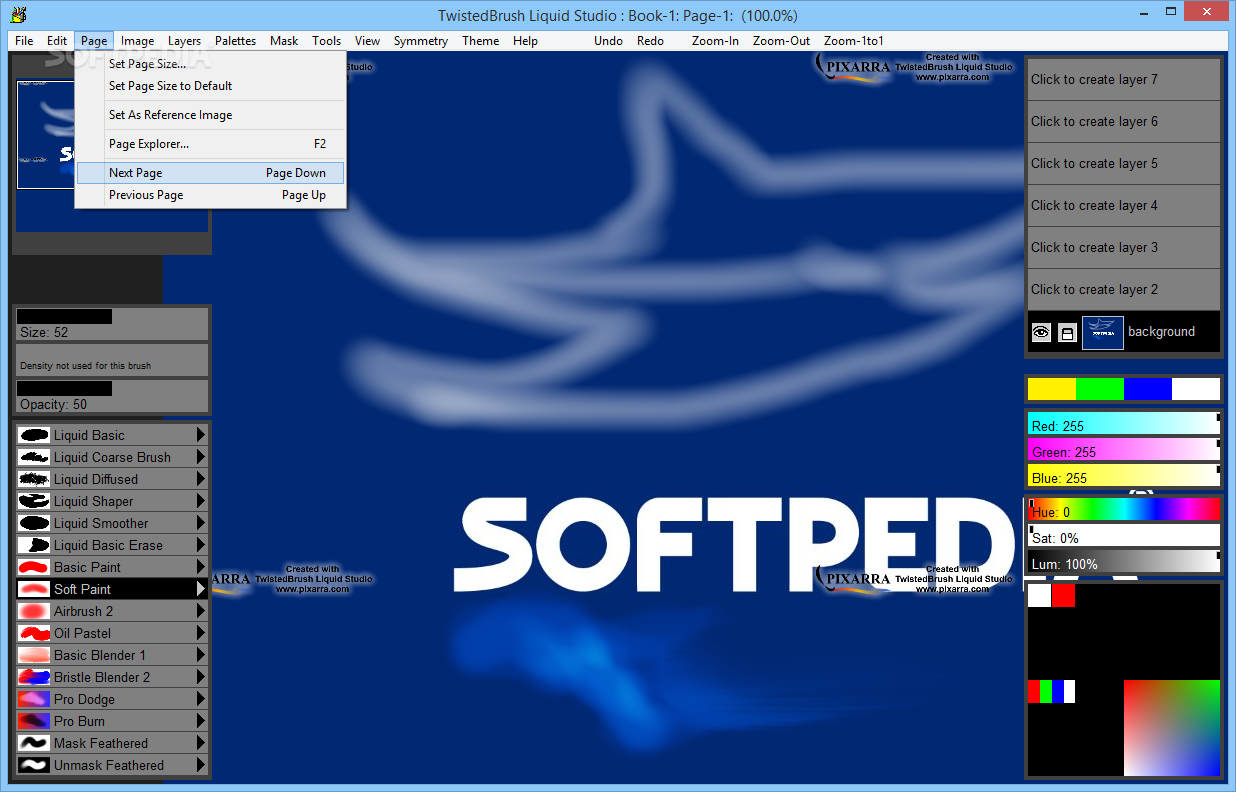Screen dimensions: 1236x792
Task: Click to create layer 4
Action: coord(1124,205)
